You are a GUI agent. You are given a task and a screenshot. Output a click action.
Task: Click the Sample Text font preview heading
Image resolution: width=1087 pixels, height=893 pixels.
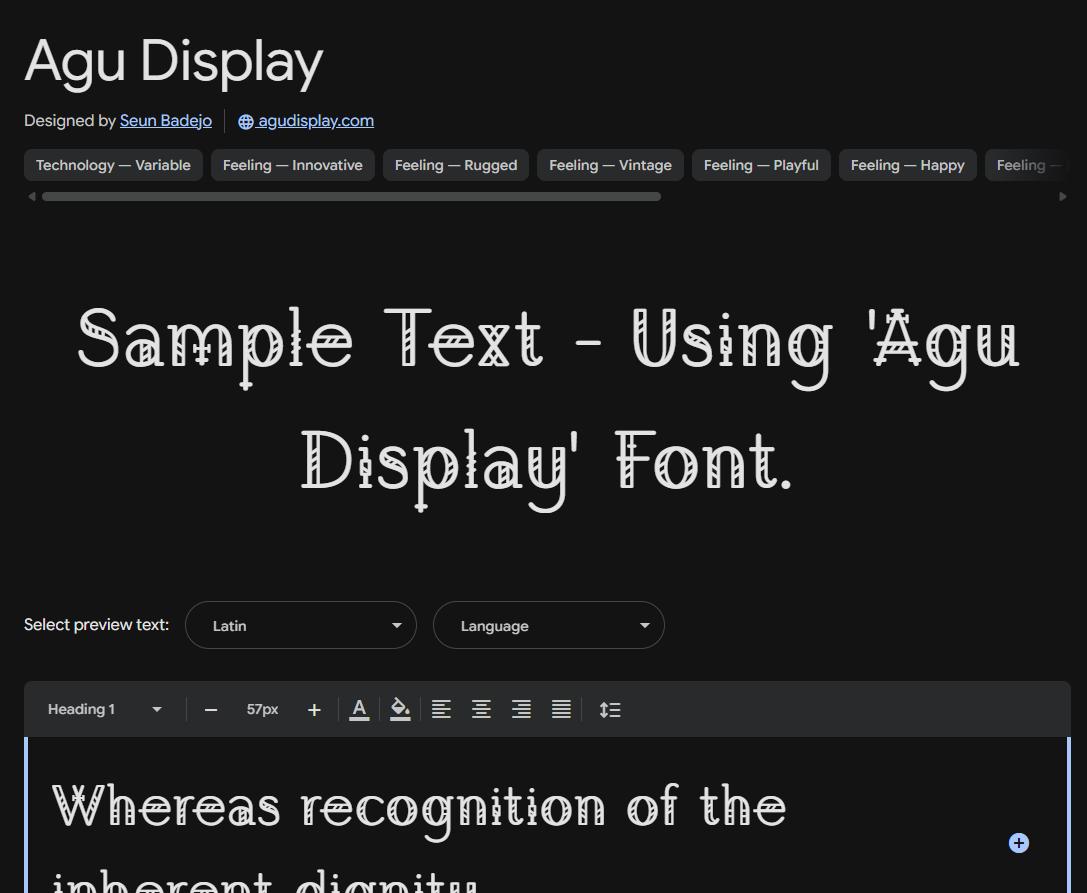pyautogui.click(x=548, y=409)
